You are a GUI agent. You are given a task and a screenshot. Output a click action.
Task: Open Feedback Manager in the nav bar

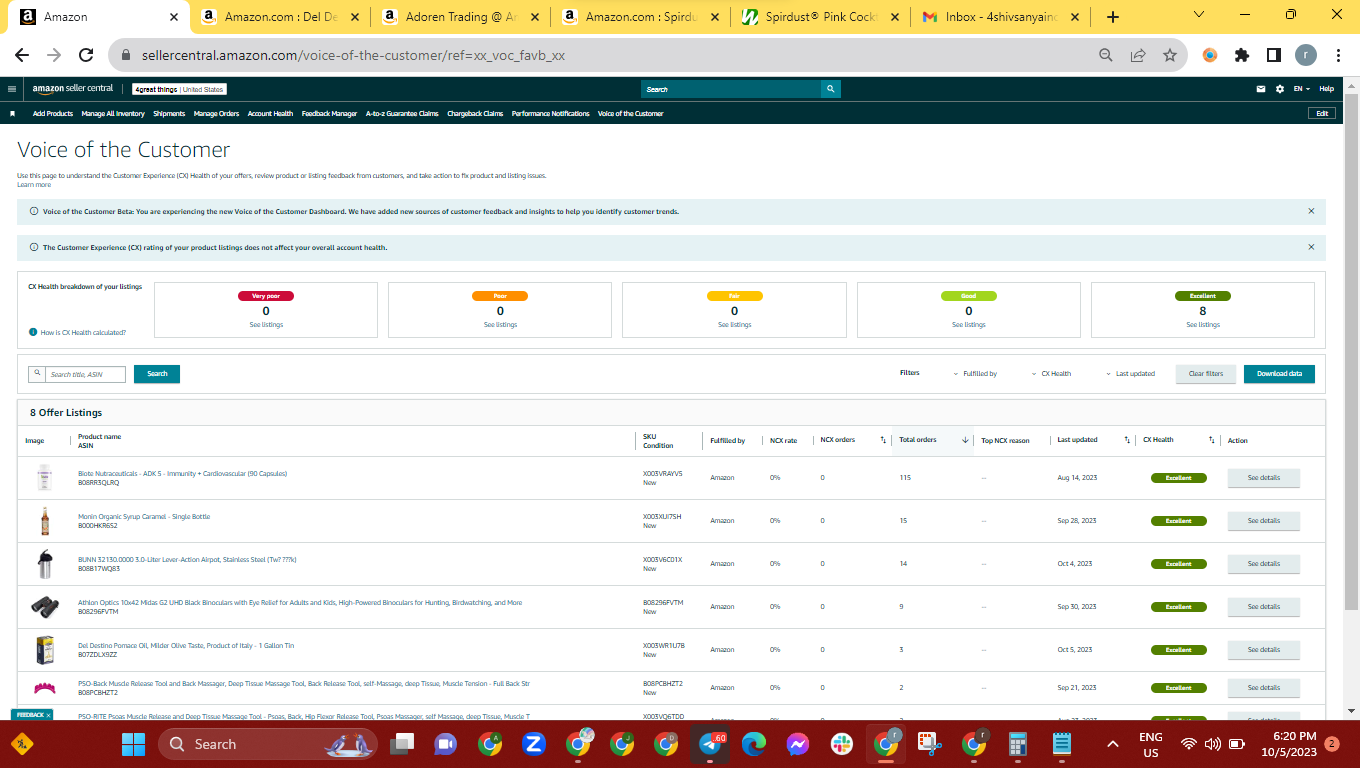329,114
